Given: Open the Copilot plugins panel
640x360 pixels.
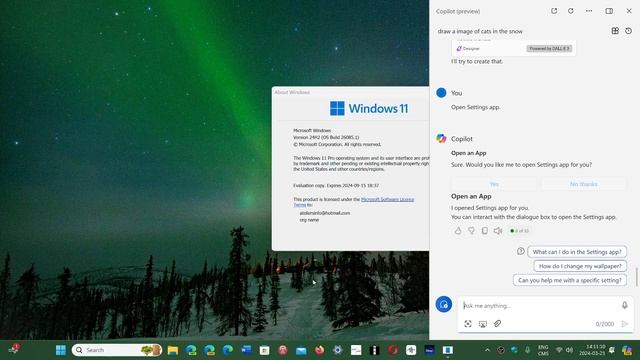Looking at the screenshot, I should tap(615, 31).
